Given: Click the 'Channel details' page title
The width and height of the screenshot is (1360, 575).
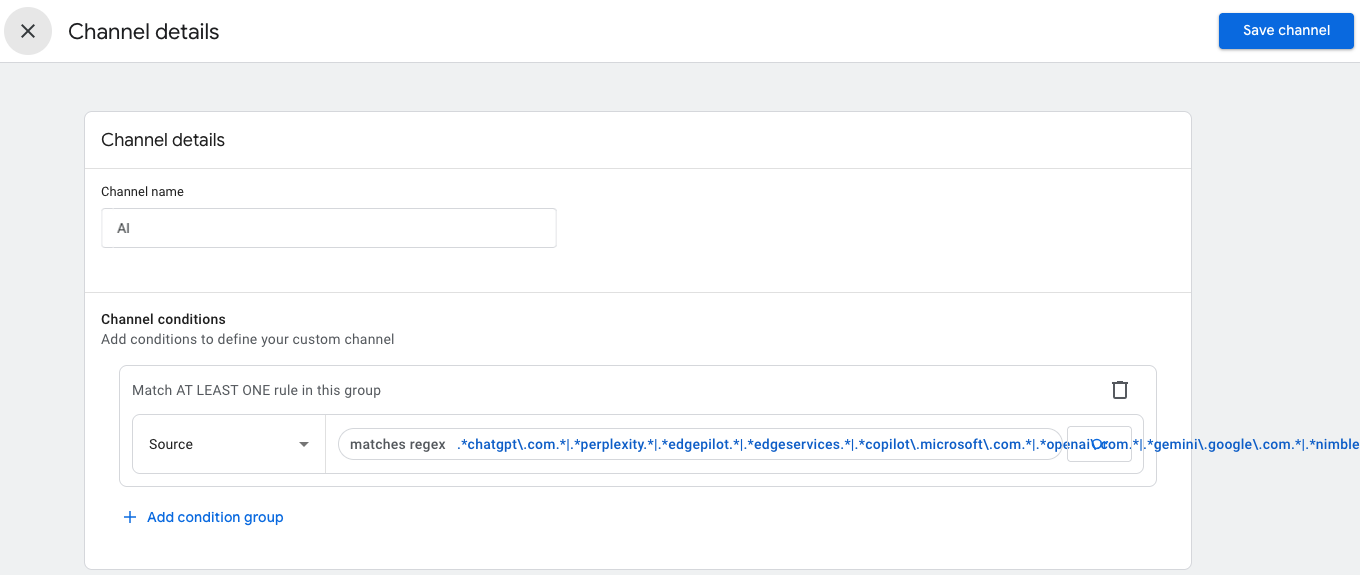Looking at the screenshot, I should coord(143,31).
